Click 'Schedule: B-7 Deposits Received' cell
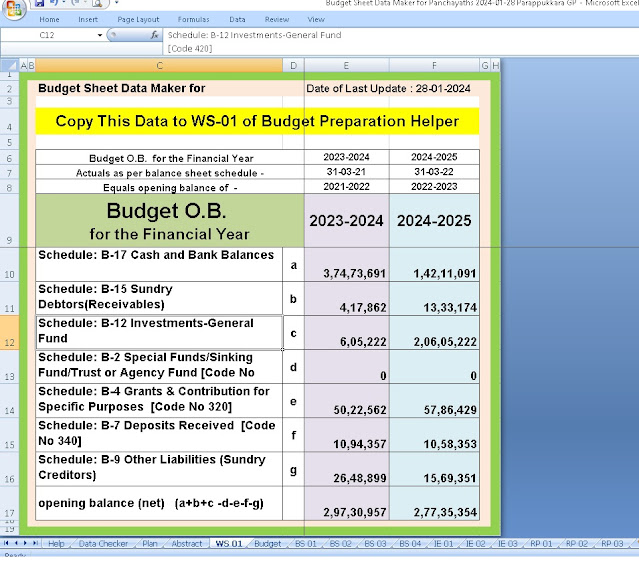Screen dimensions: 639x566 159,434
